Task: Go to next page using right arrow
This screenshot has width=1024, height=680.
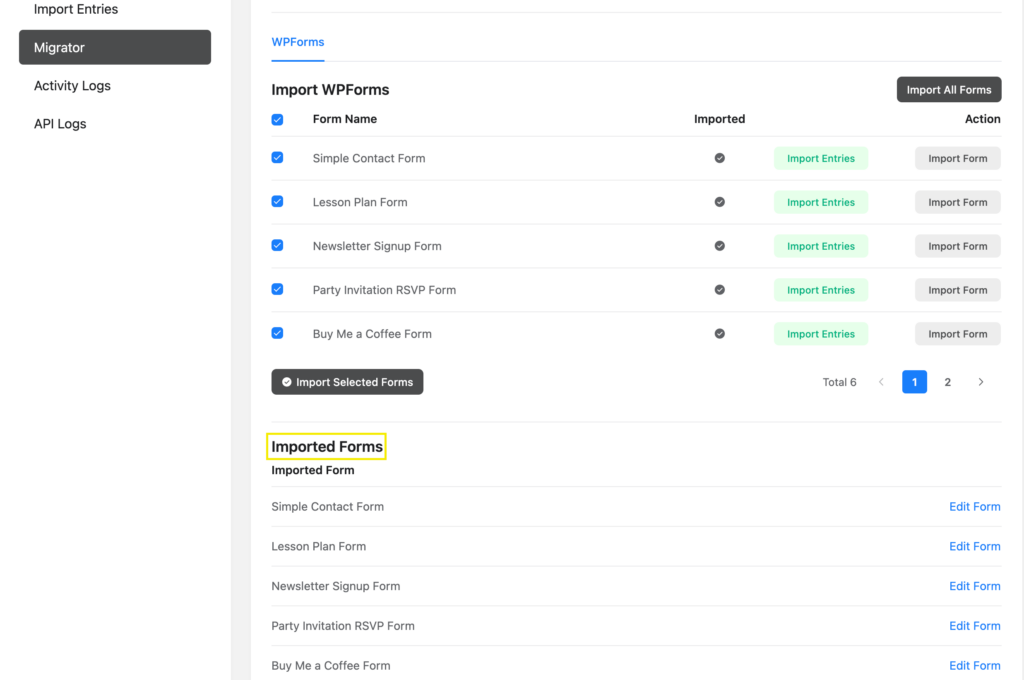Action: tap(980, 382)
